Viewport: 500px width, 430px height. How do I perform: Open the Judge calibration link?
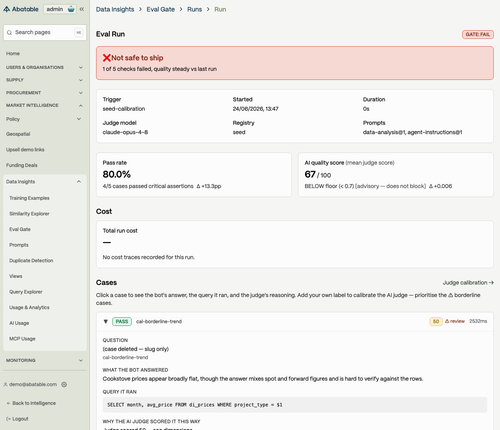[x=468, y=283]
